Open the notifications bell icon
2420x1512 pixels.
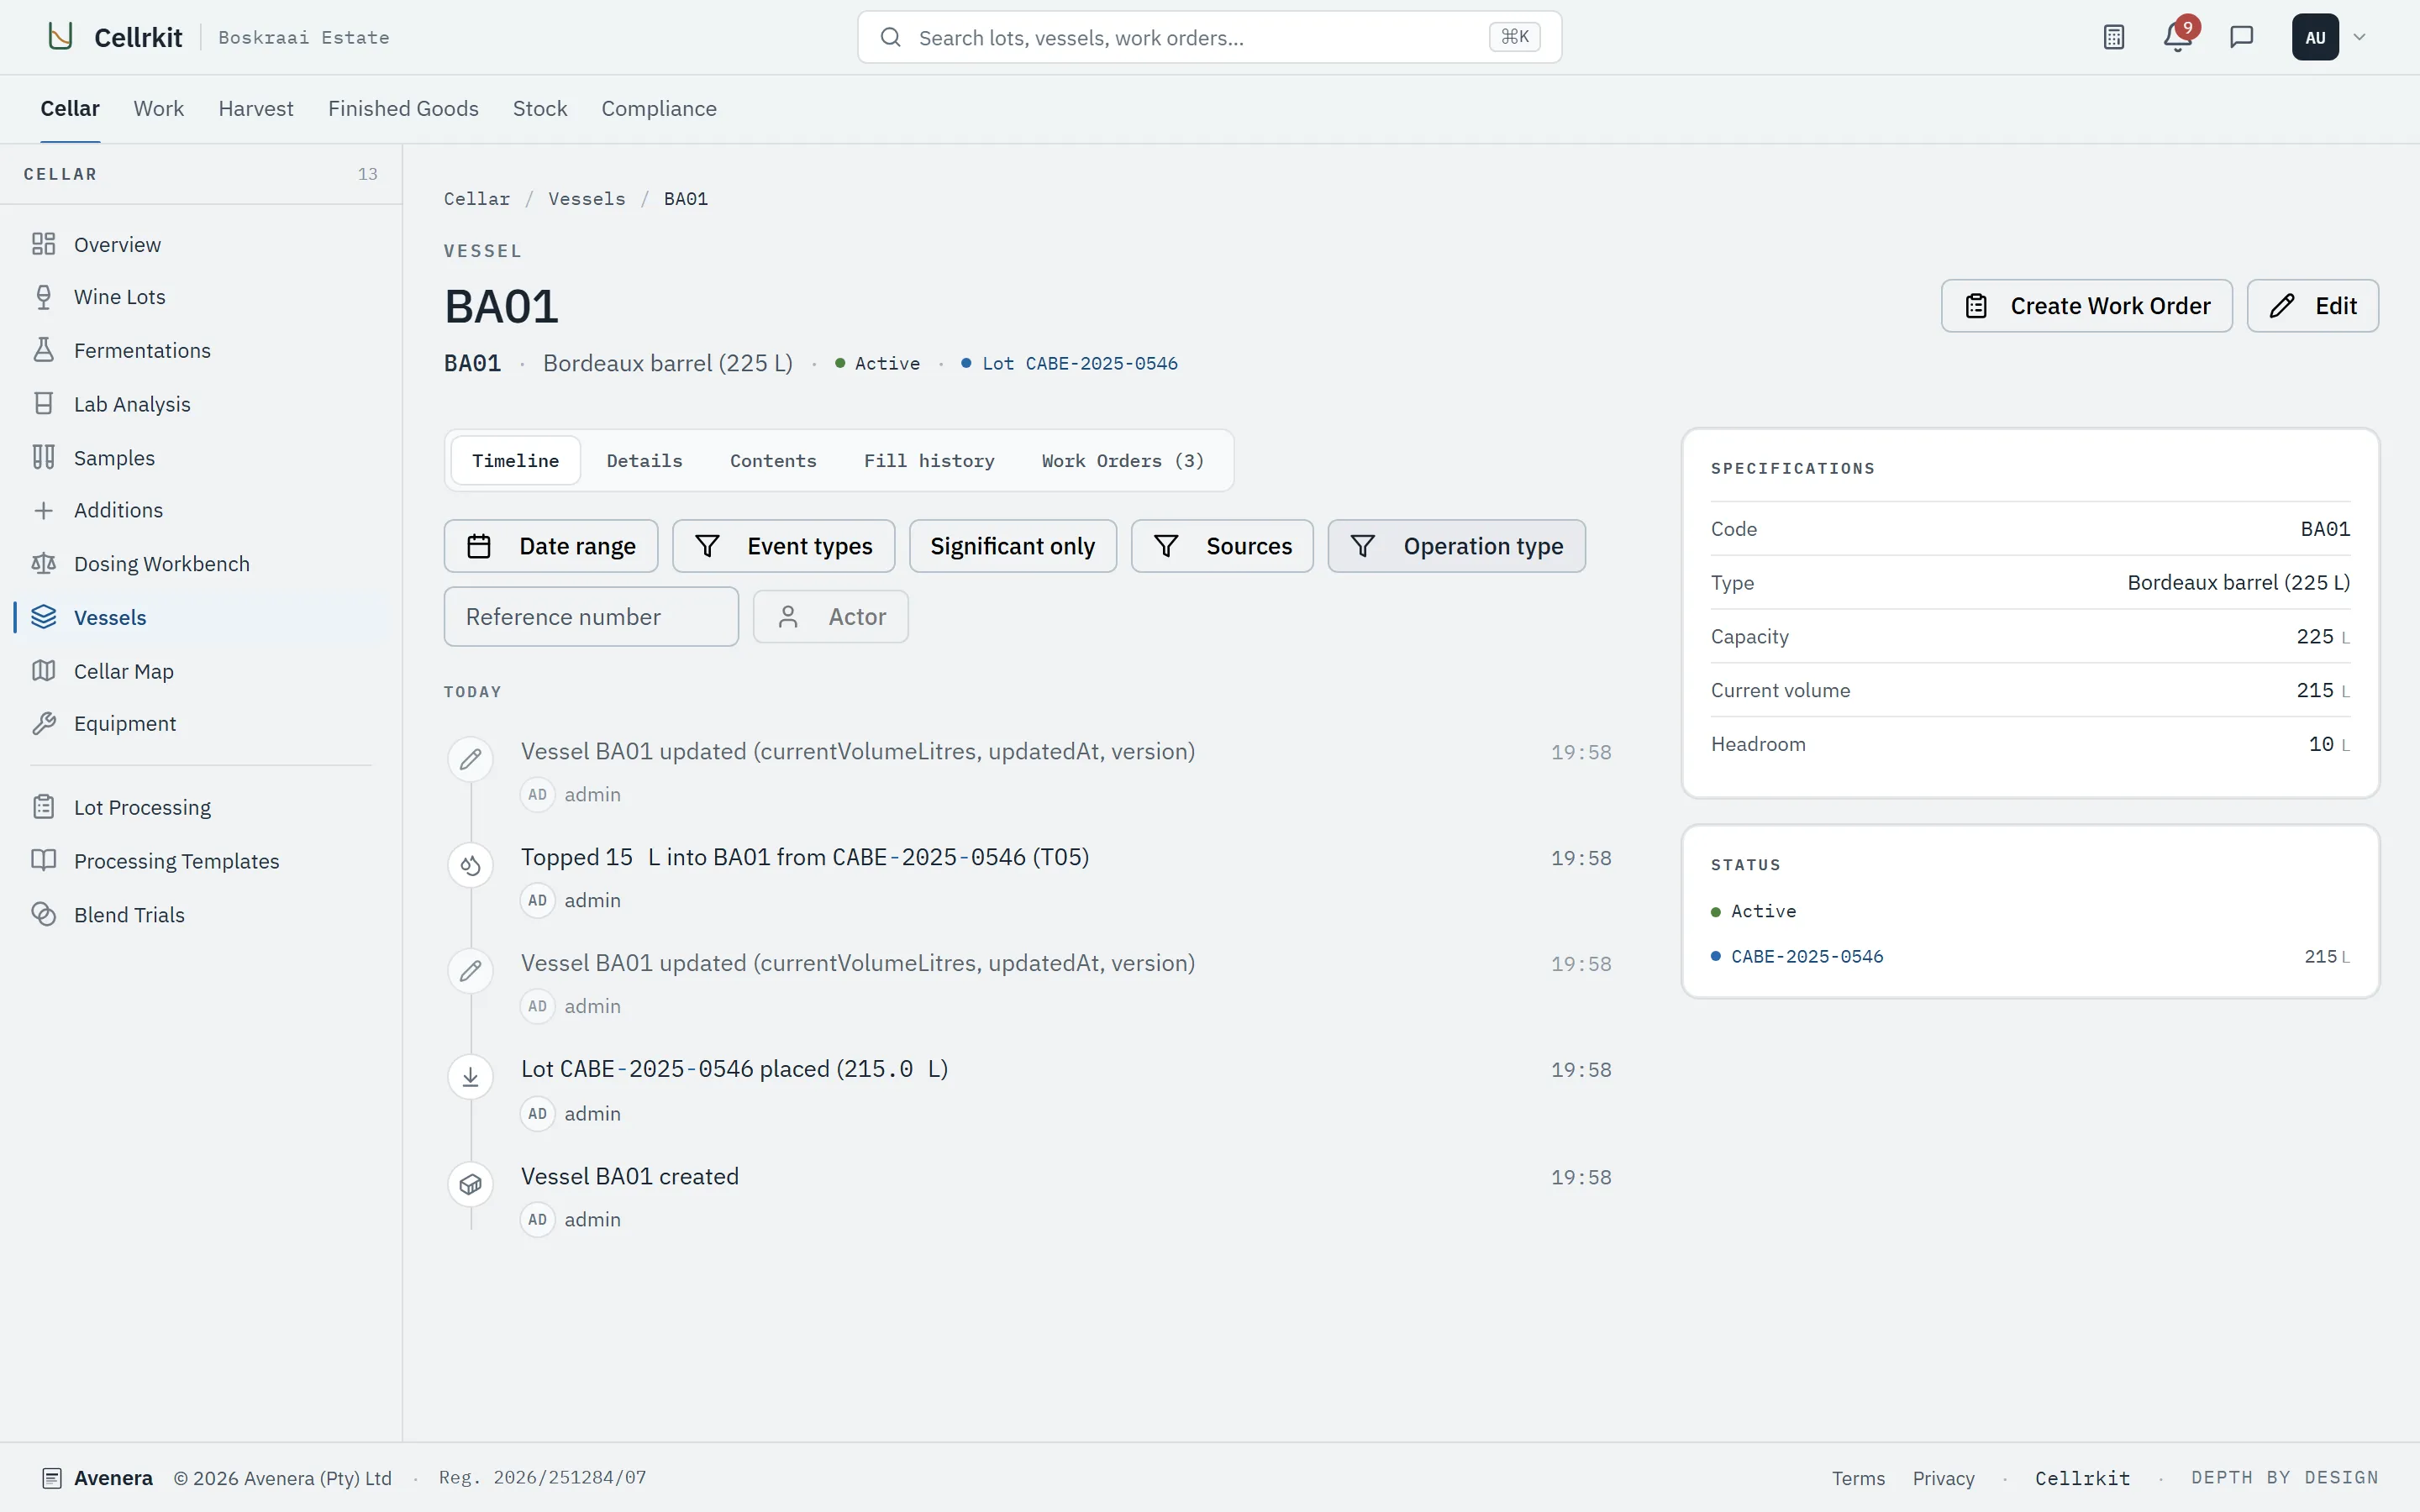tap(2177, 37)
